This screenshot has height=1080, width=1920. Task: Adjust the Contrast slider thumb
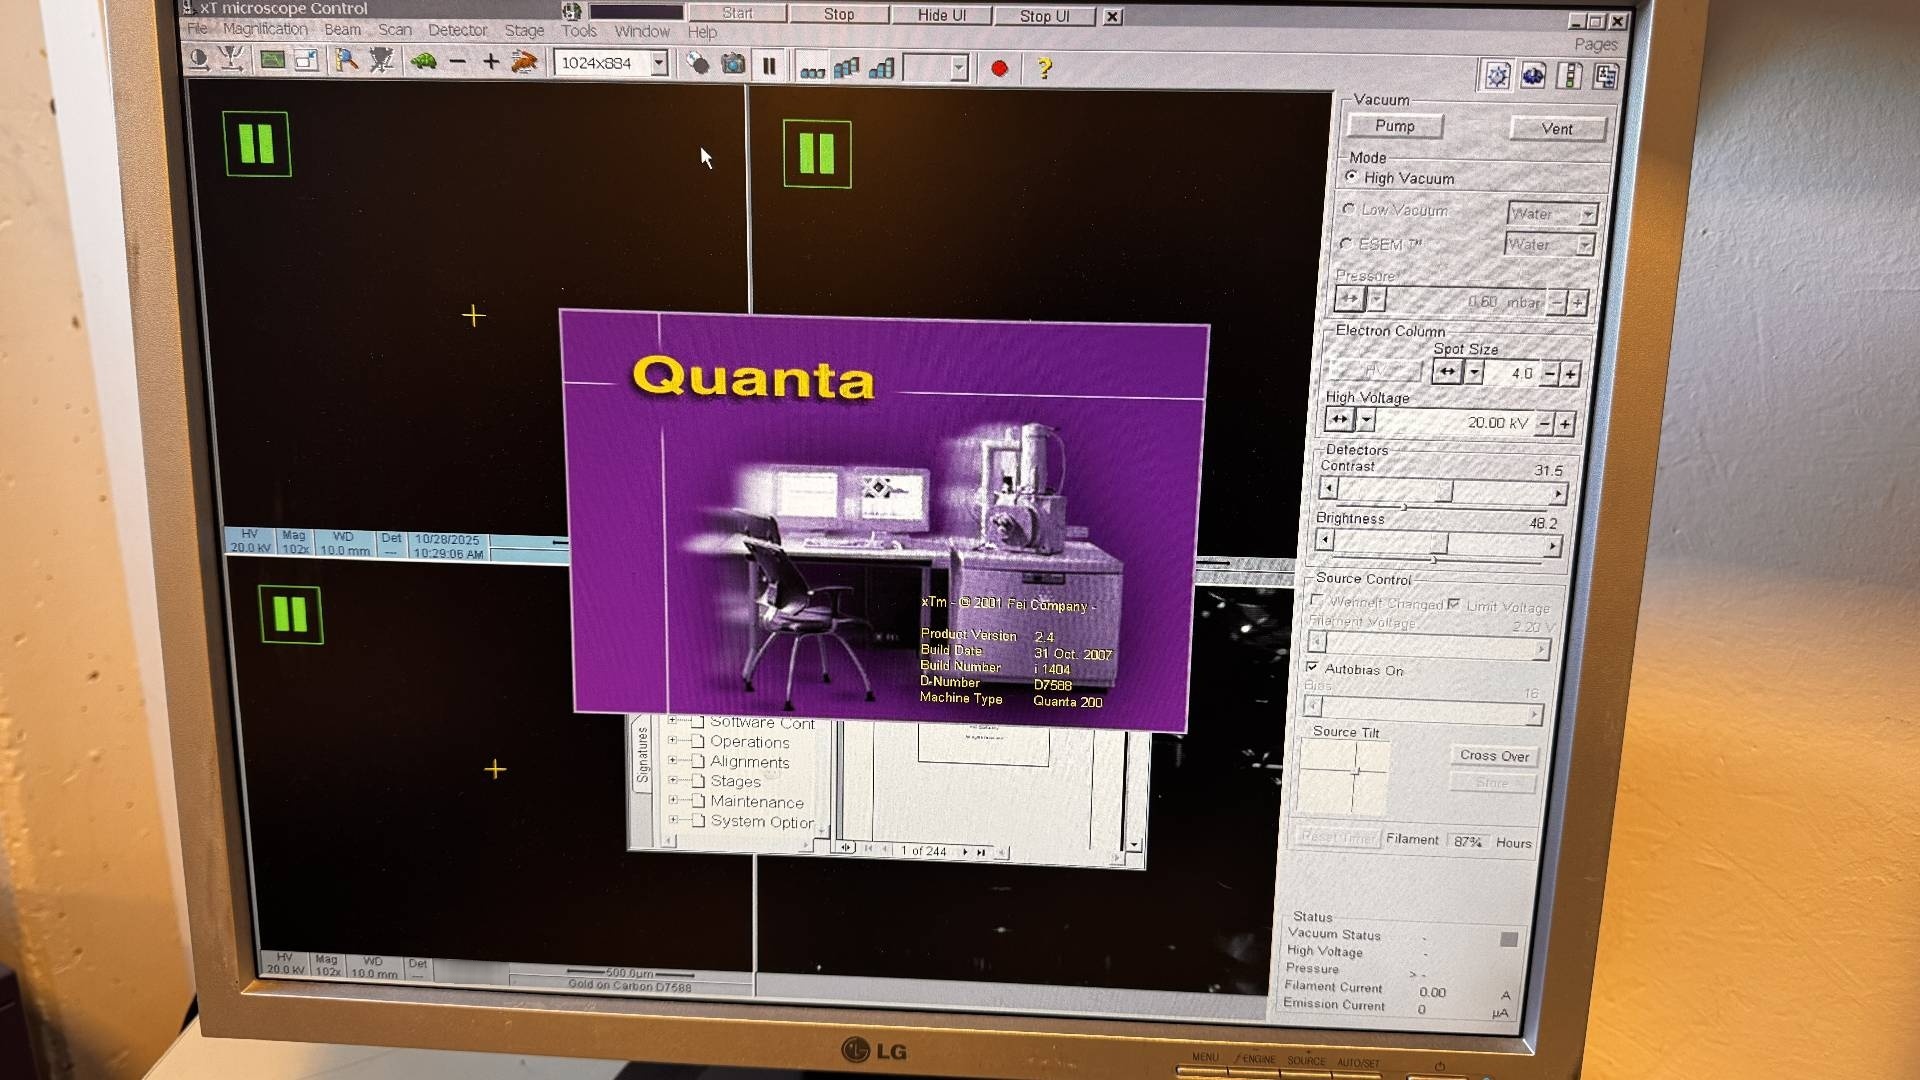1444,491
